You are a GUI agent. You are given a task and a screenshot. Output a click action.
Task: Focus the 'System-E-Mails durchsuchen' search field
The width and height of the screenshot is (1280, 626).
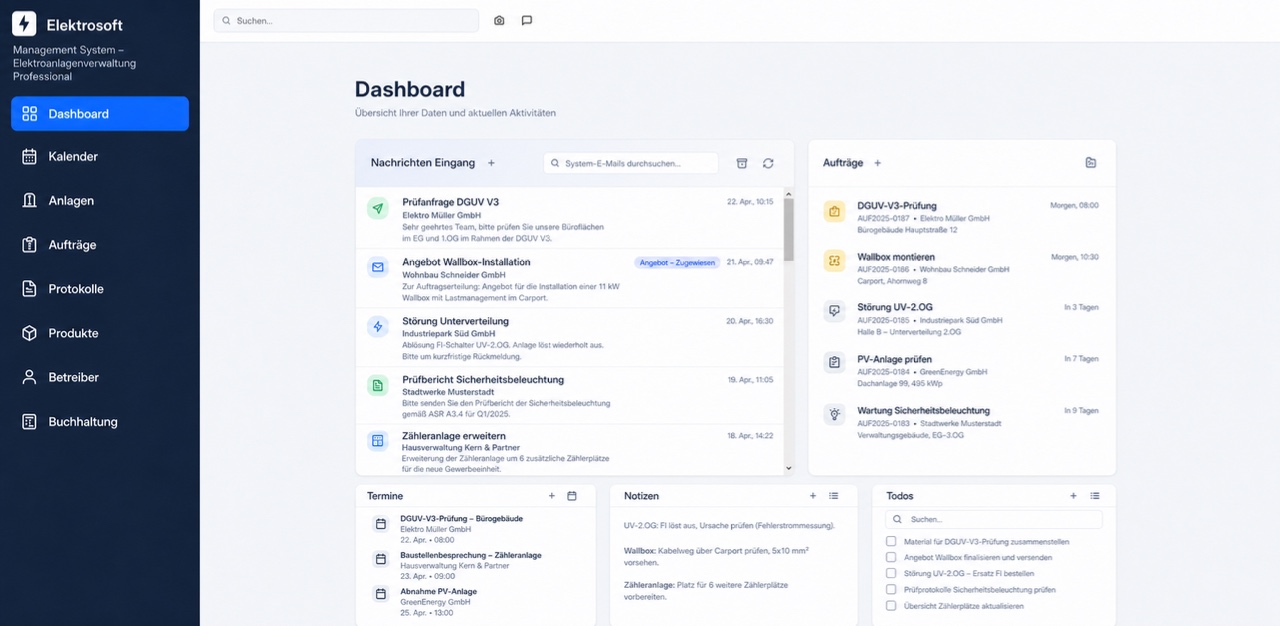pyautogui.click(x=631, y=163)
